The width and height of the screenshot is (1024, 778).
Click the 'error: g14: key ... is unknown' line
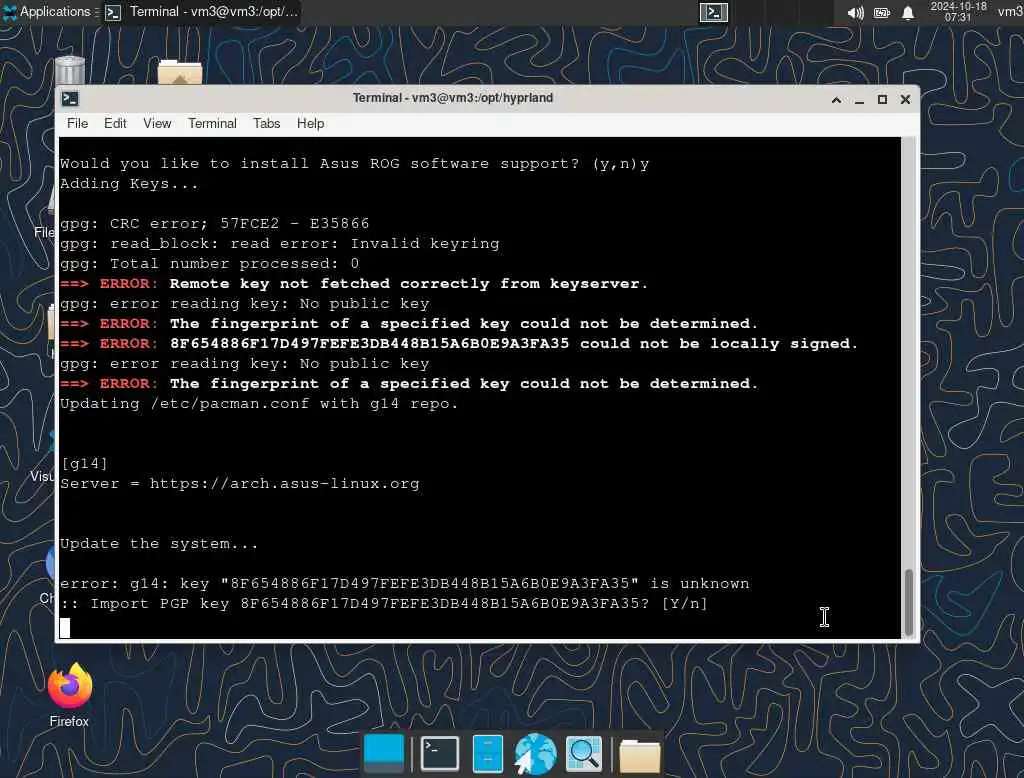coord(404,583)
